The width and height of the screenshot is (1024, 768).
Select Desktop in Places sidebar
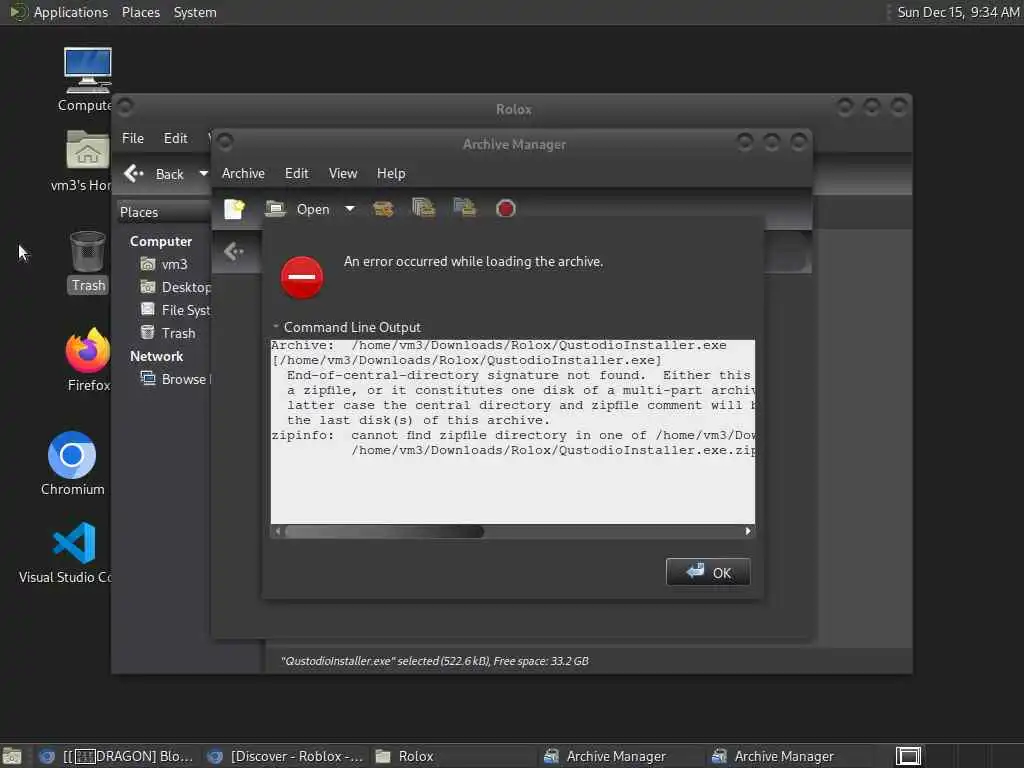point(175,287)
